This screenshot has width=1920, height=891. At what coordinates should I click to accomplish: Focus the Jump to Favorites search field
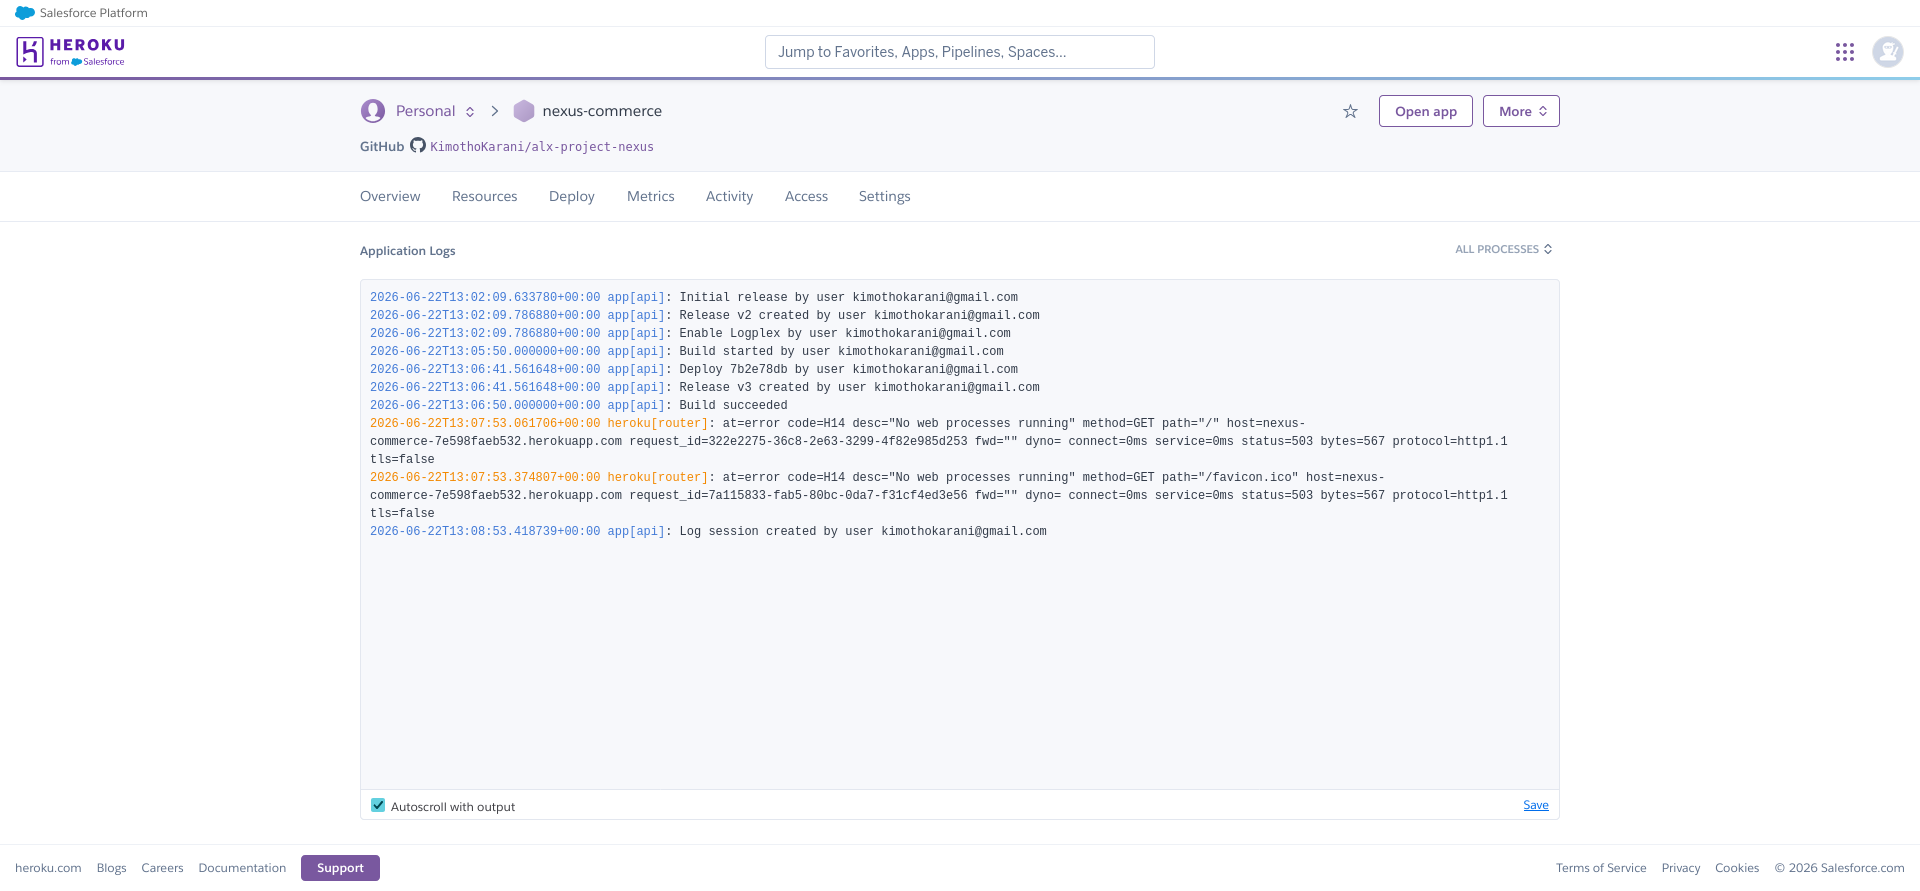tap(960, 52)
